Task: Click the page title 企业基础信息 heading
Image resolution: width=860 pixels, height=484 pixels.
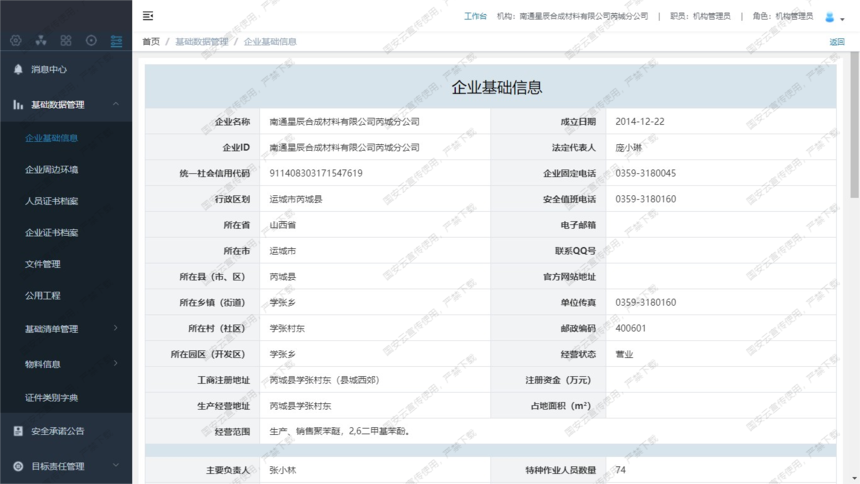Action: click(x=497, y=87)
